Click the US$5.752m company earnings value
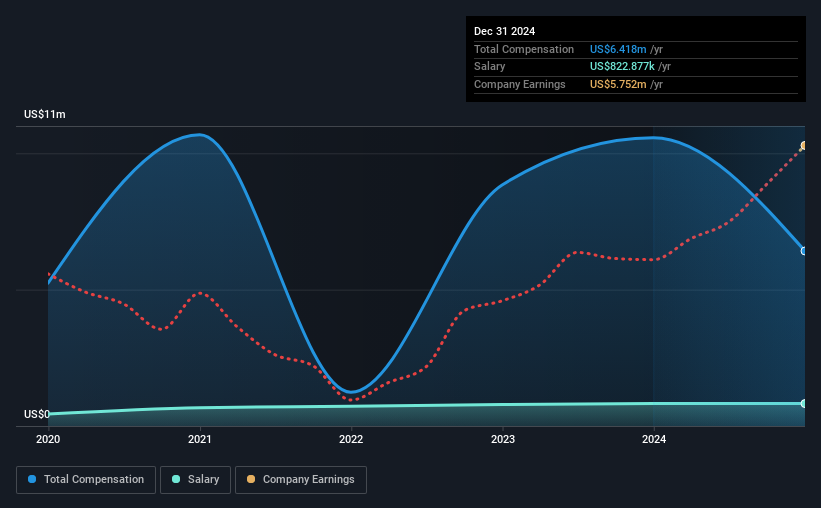821x508 pixels. (618, 84)
